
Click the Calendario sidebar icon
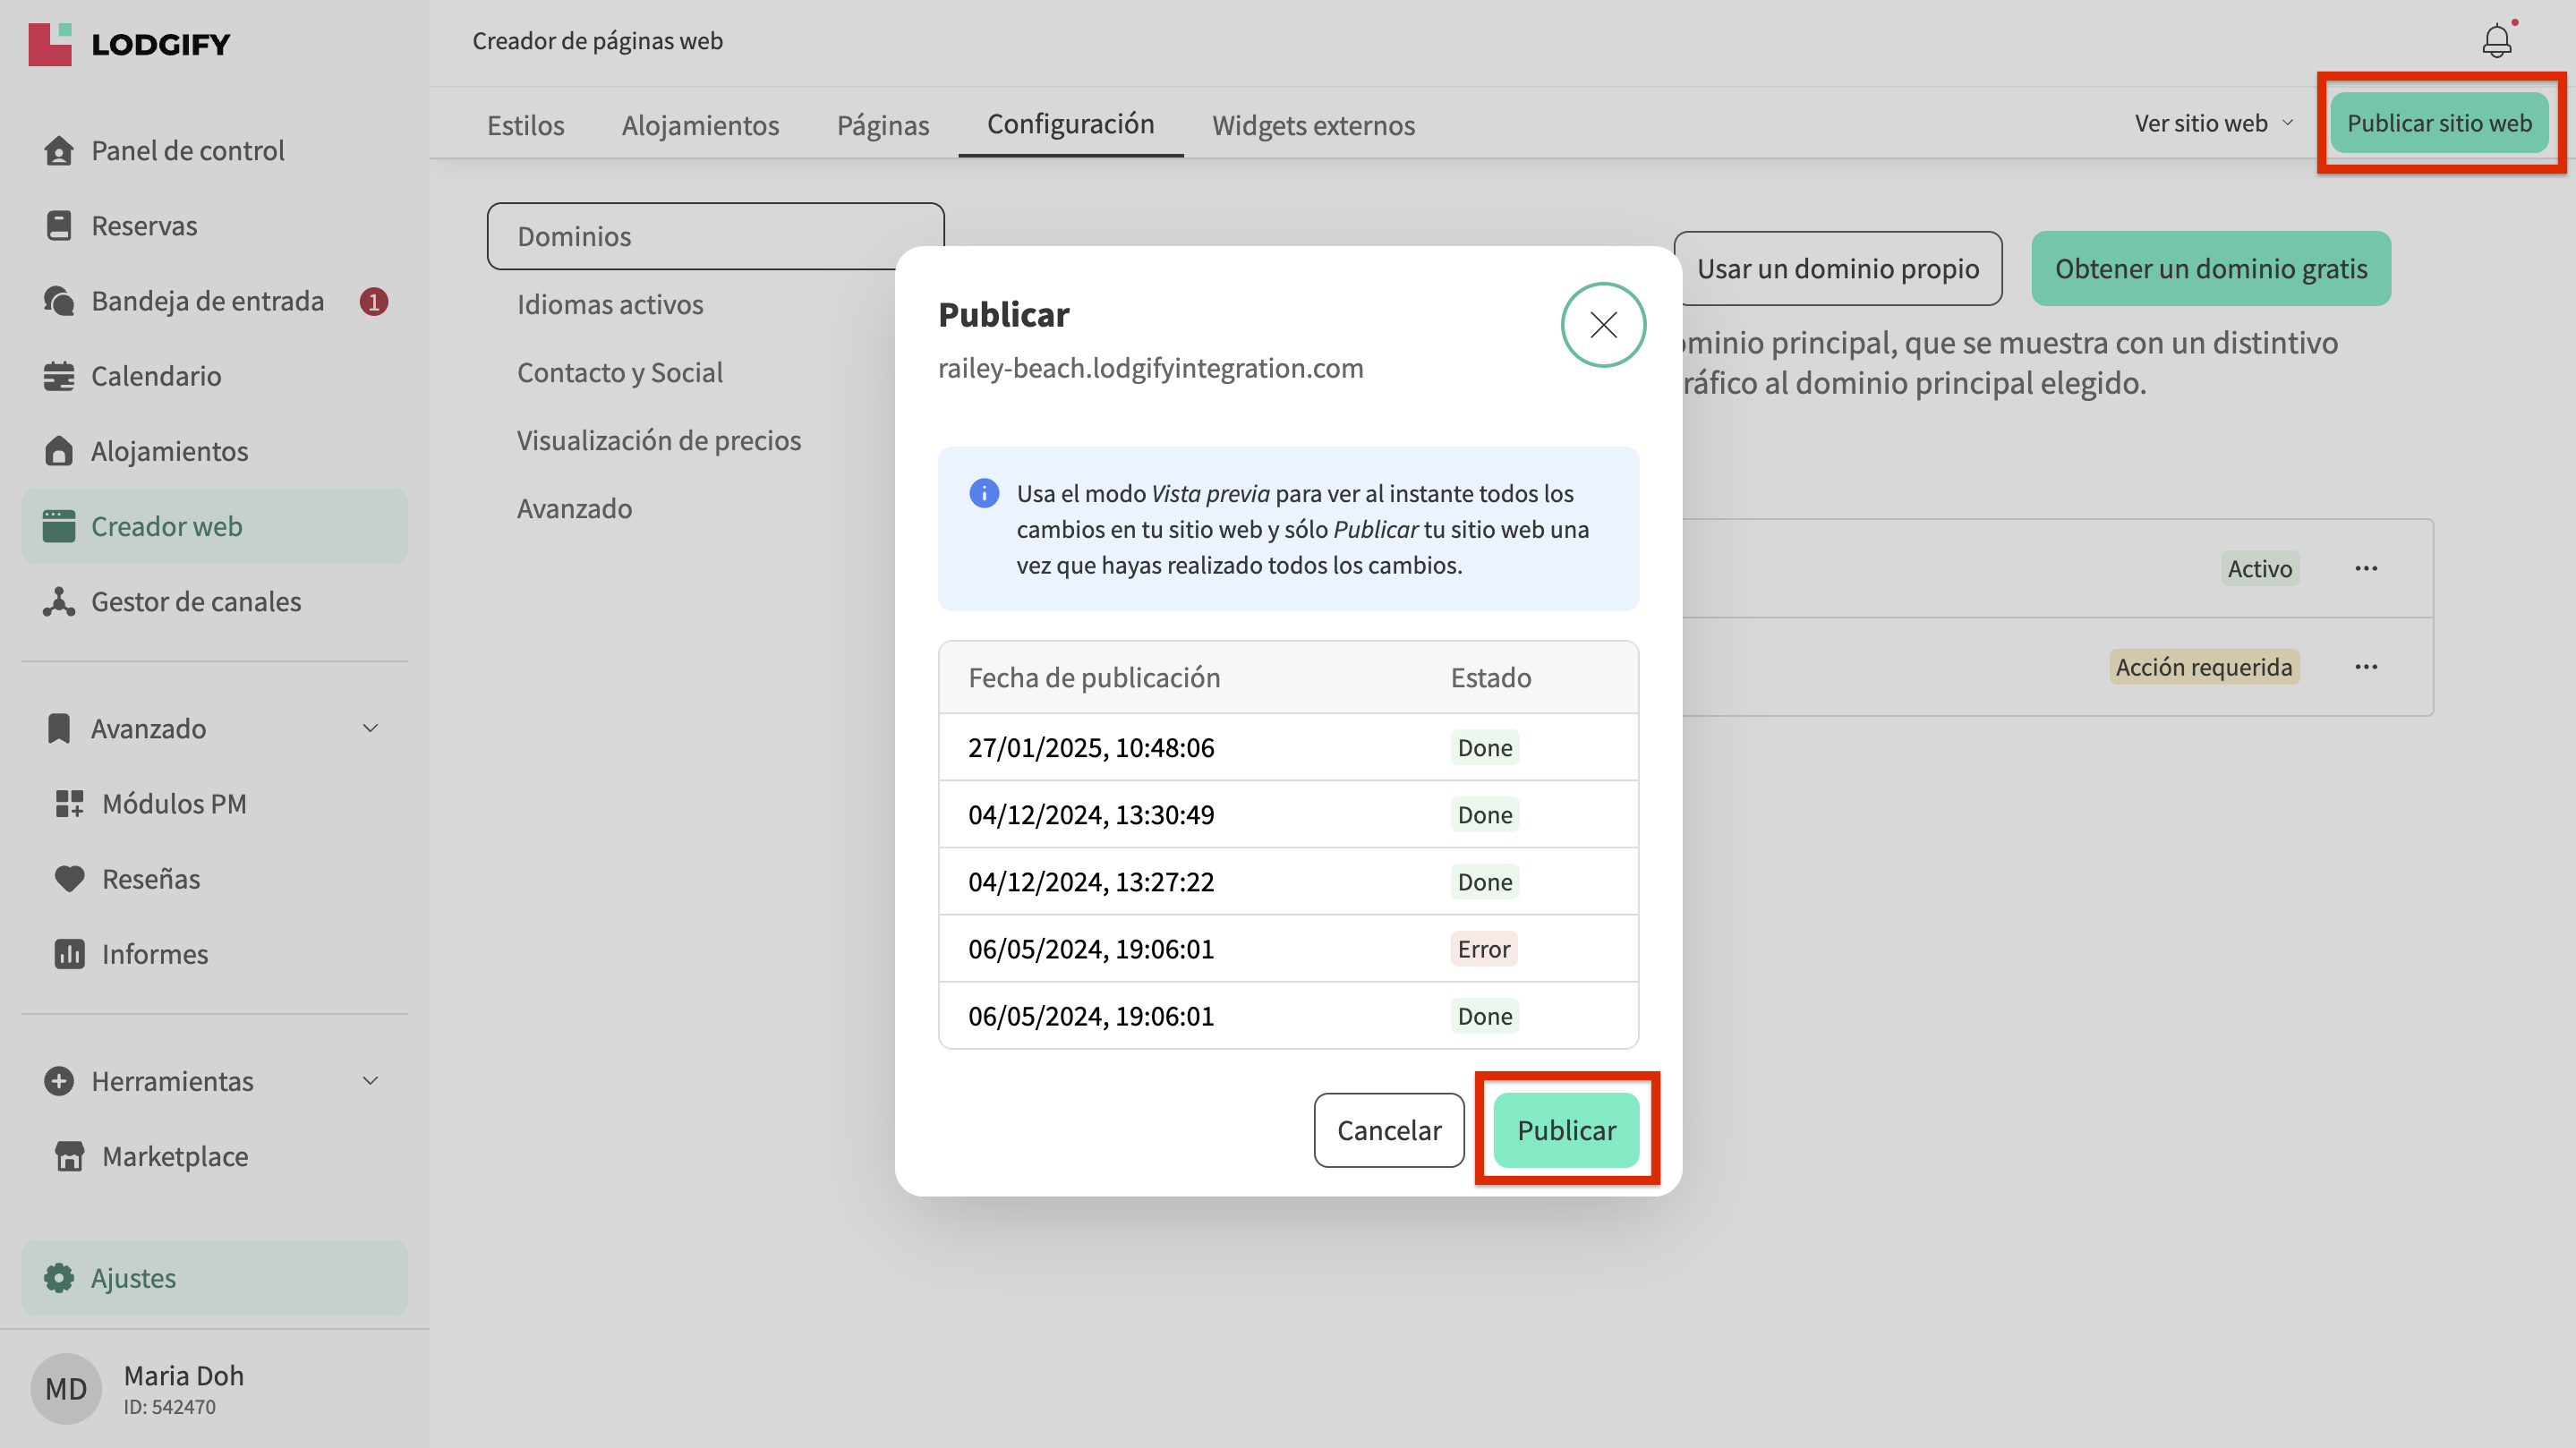(x=59, y=376)
